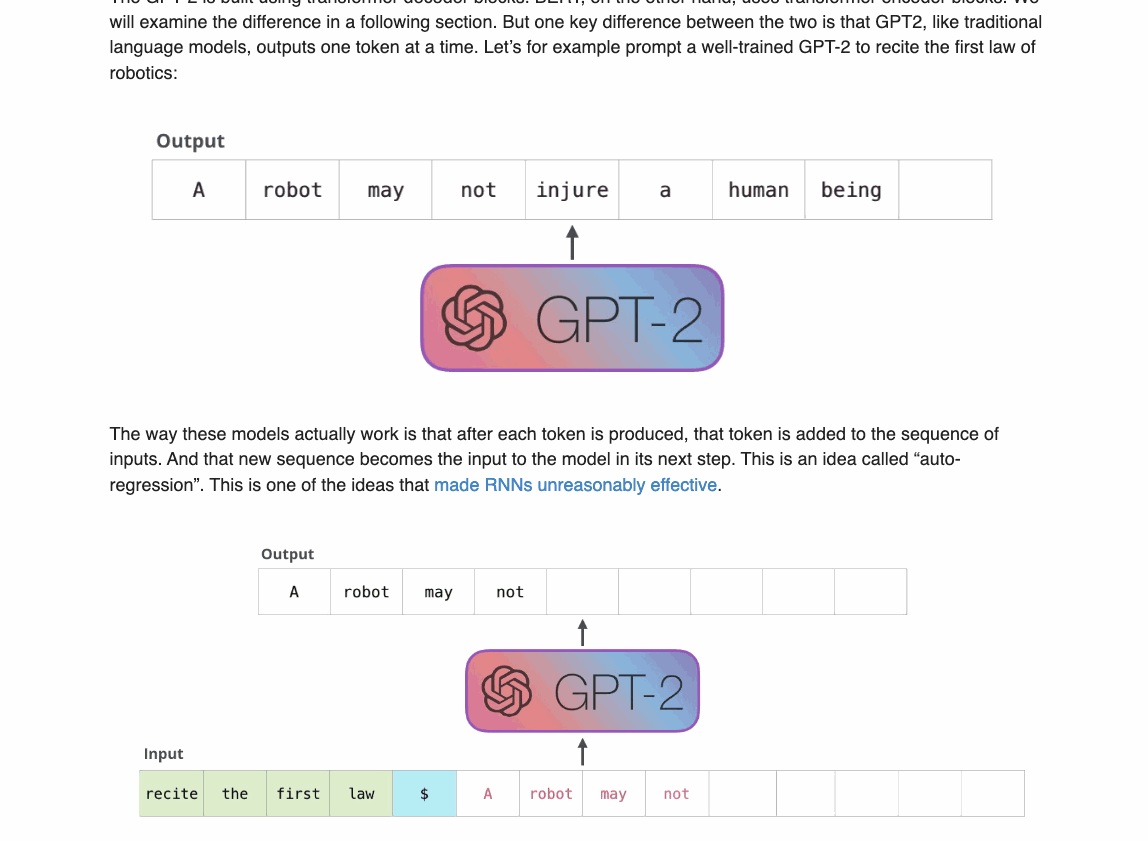Select the lowercase "a" token before "human"
1148x841 pixels.
tap(665, 190)
